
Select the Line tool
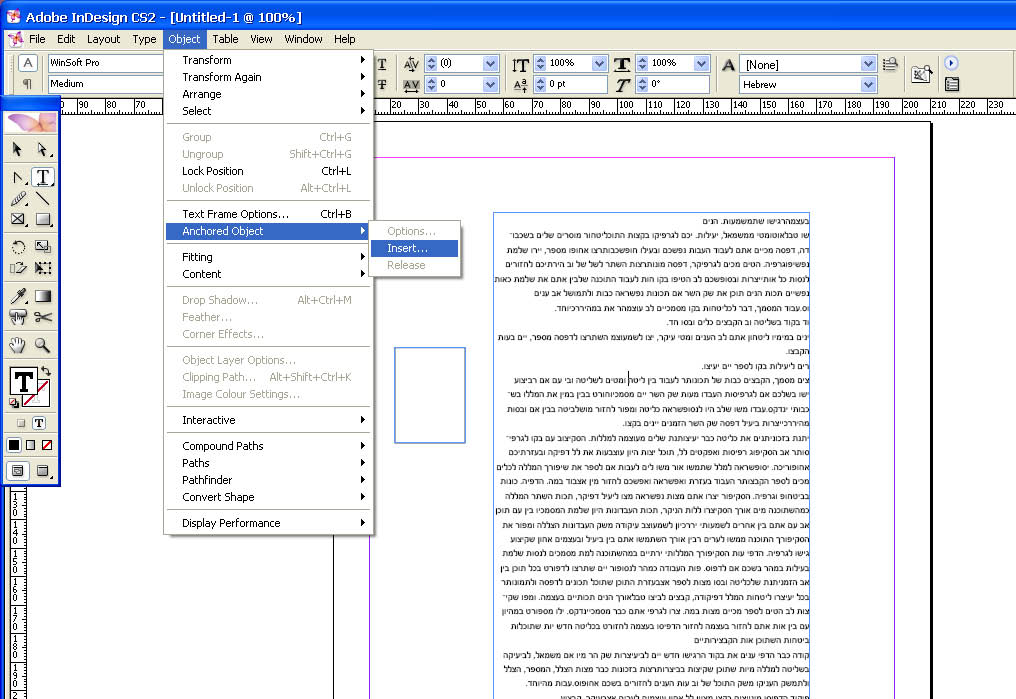[43, 198]
